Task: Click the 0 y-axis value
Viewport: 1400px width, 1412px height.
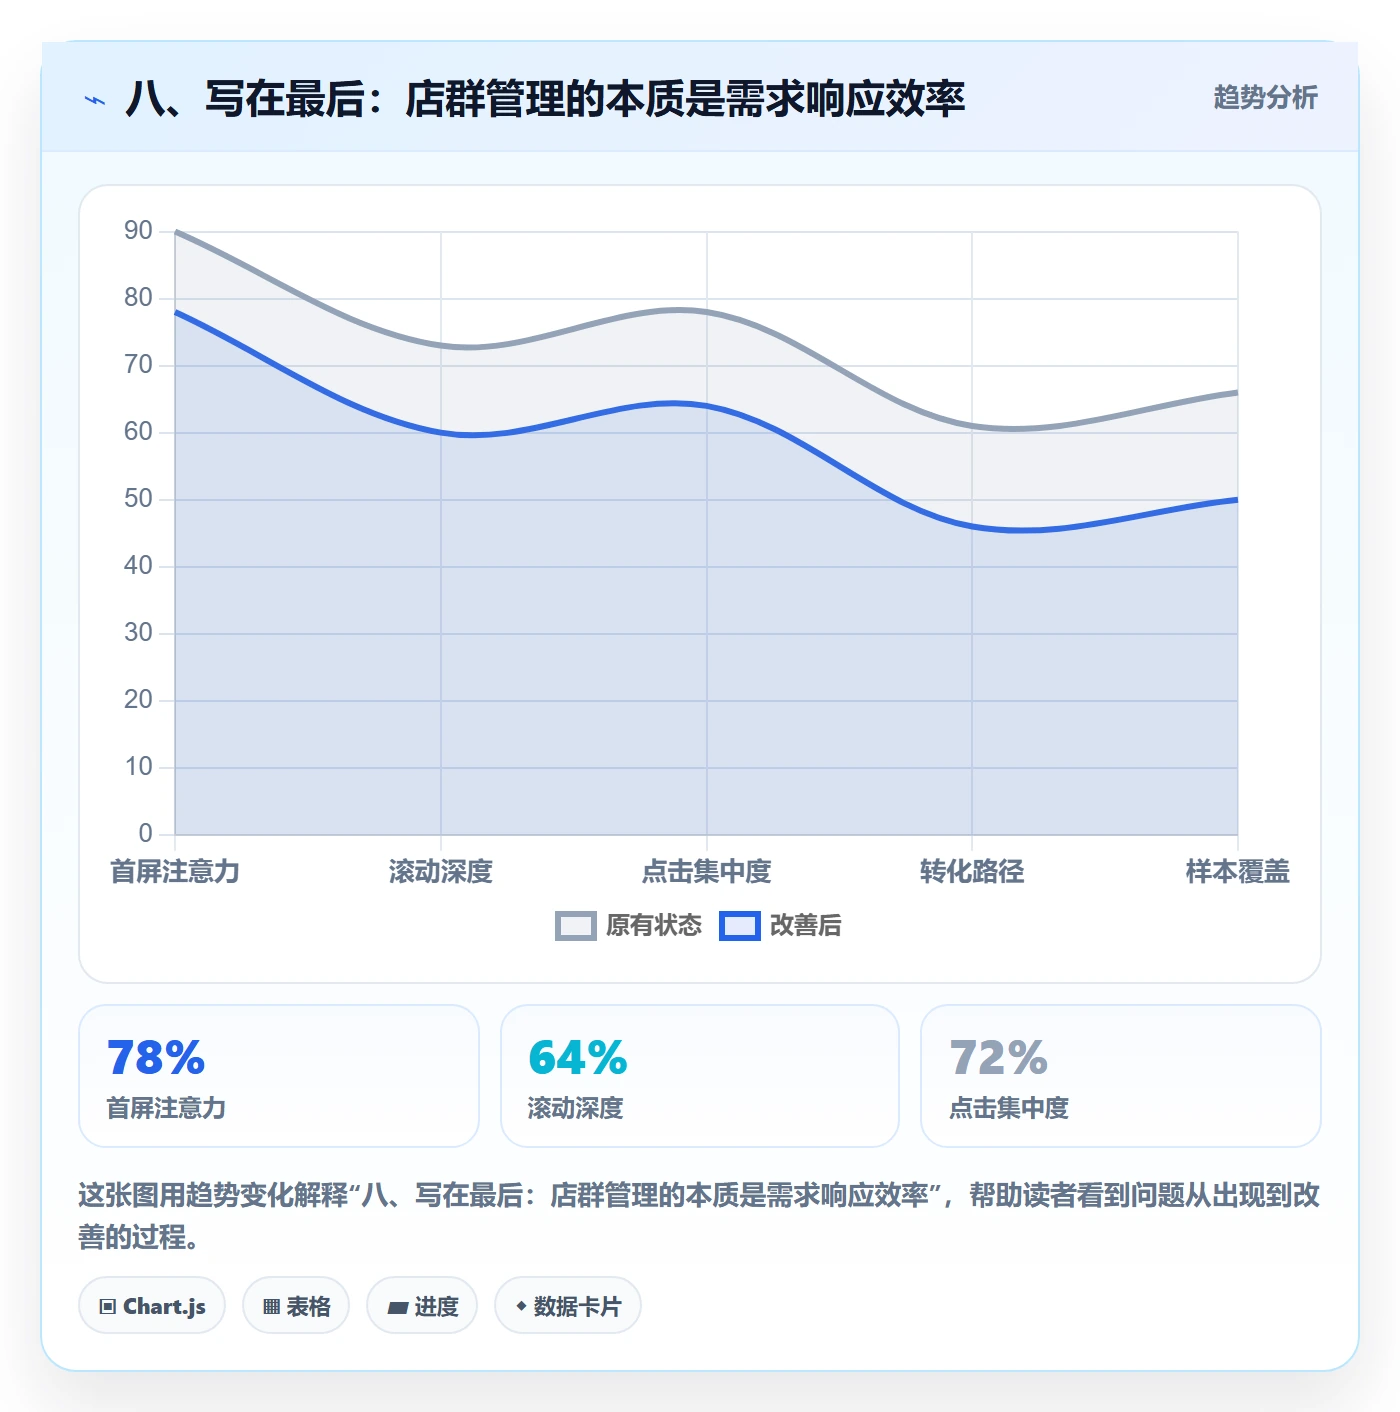Action: (x=146, y=834)
